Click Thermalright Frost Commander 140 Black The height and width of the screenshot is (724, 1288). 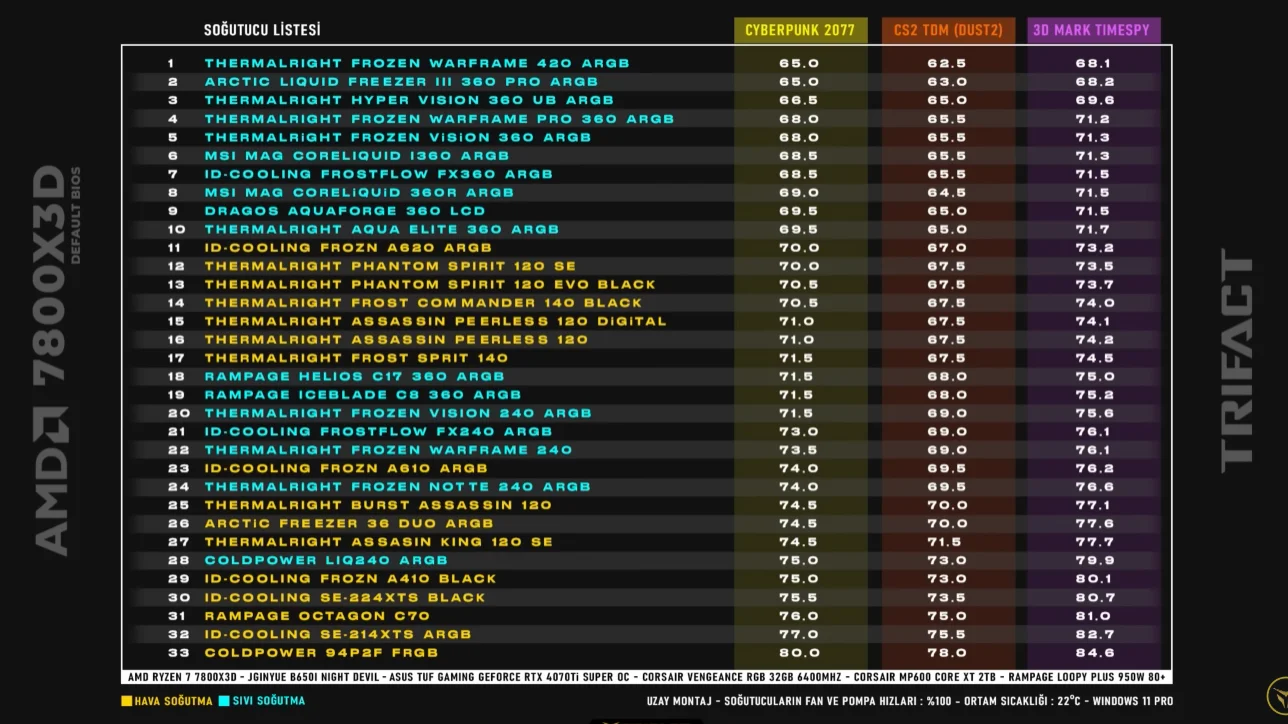pyautogui.click(x=424, y=303)
